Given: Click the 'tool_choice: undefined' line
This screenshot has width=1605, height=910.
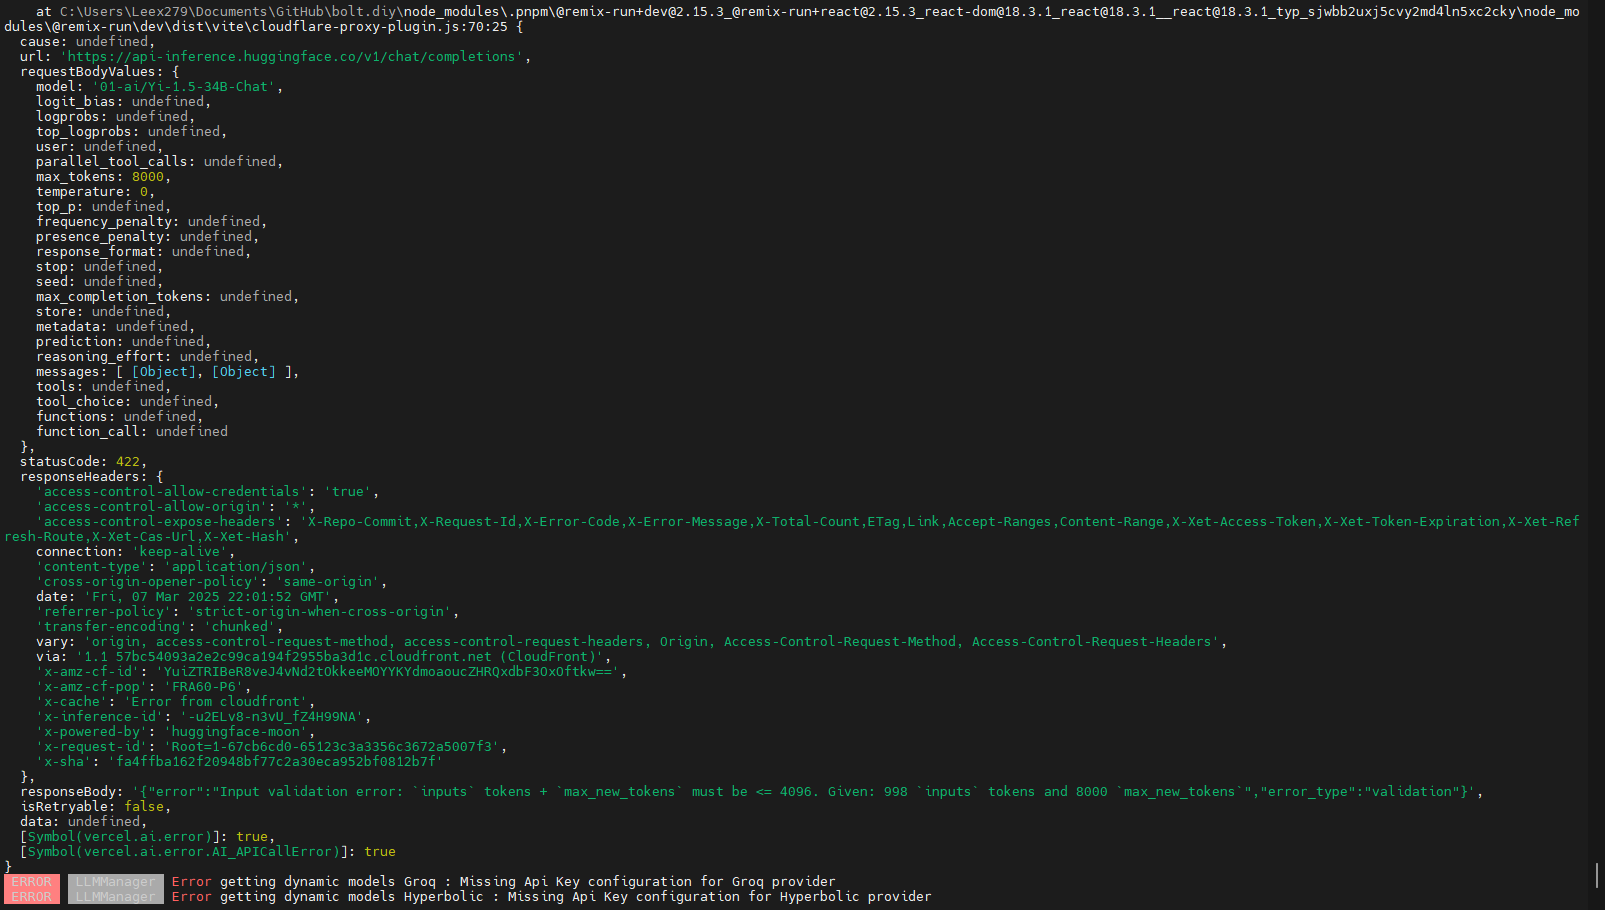Looking at the screenshot, I should (128, 402).
